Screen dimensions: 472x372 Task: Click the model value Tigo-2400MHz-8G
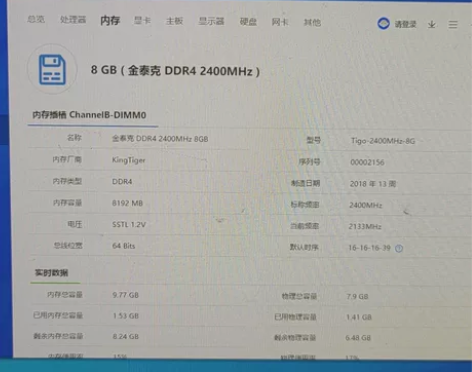[x=383, y=141]
